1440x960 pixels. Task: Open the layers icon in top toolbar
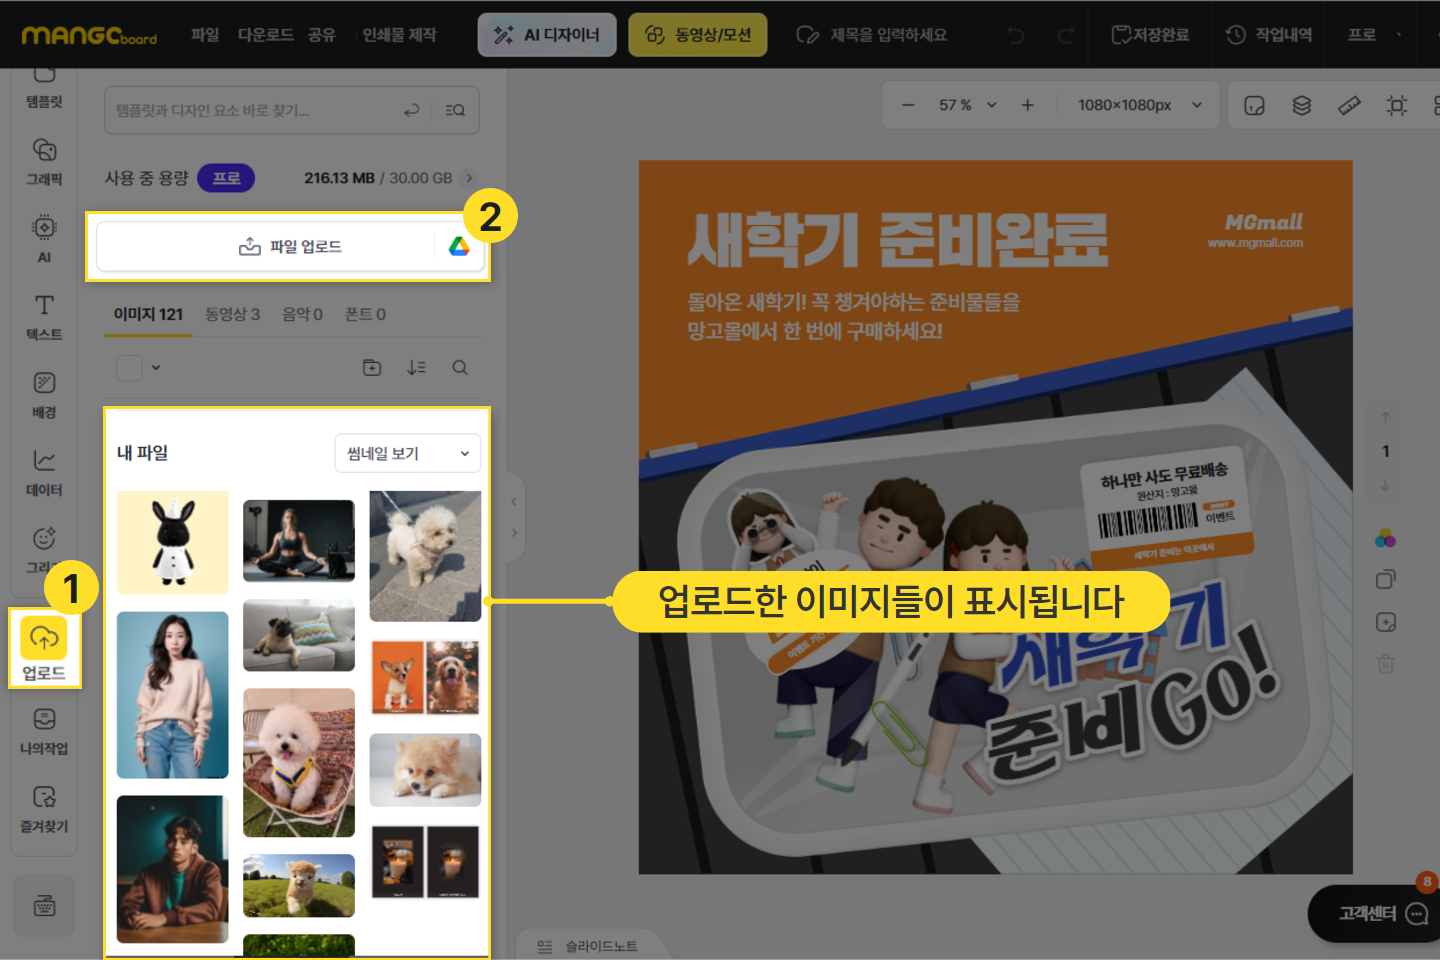click(1301, 105)
